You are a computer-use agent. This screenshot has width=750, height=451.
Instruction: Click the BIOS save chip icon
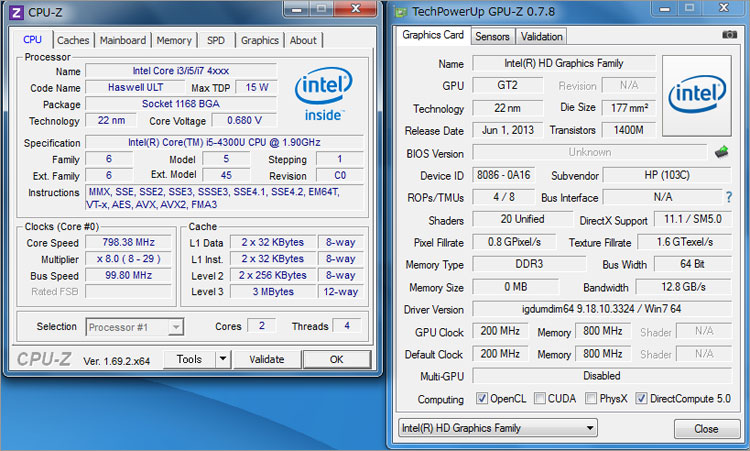(x=721, y=152)
